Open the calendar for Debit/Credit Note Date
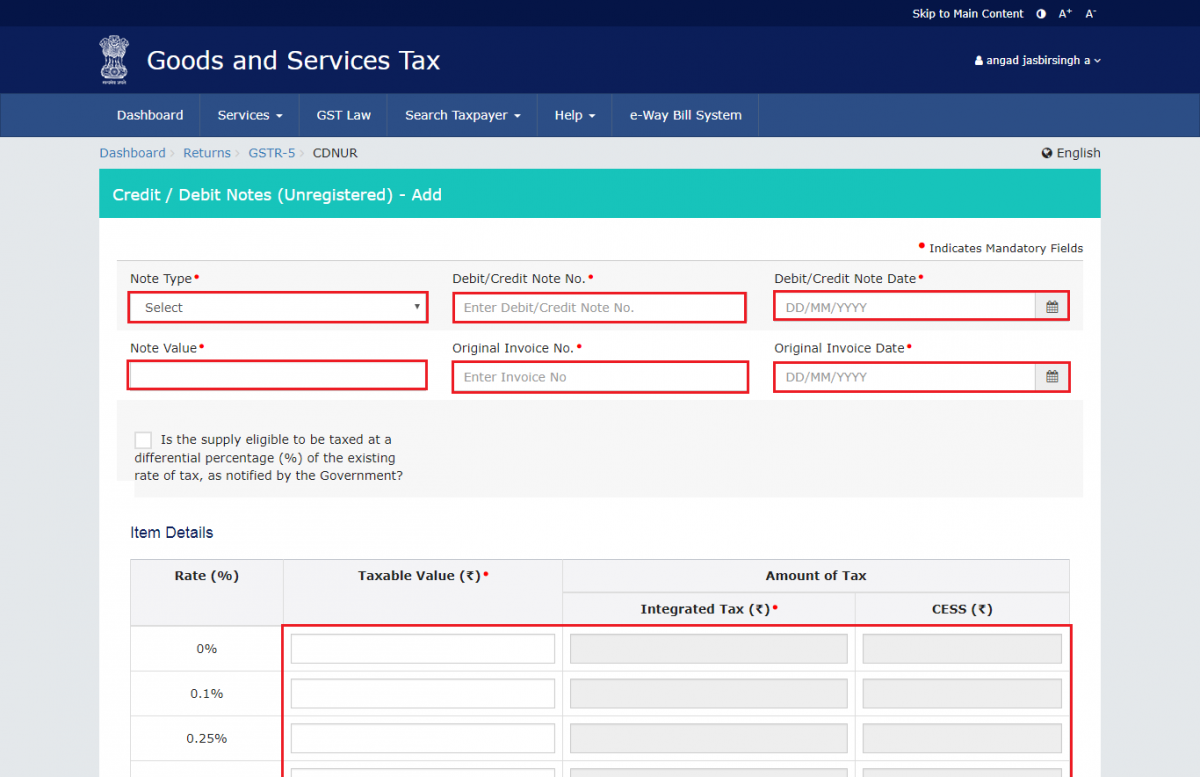 point(1052,306)
